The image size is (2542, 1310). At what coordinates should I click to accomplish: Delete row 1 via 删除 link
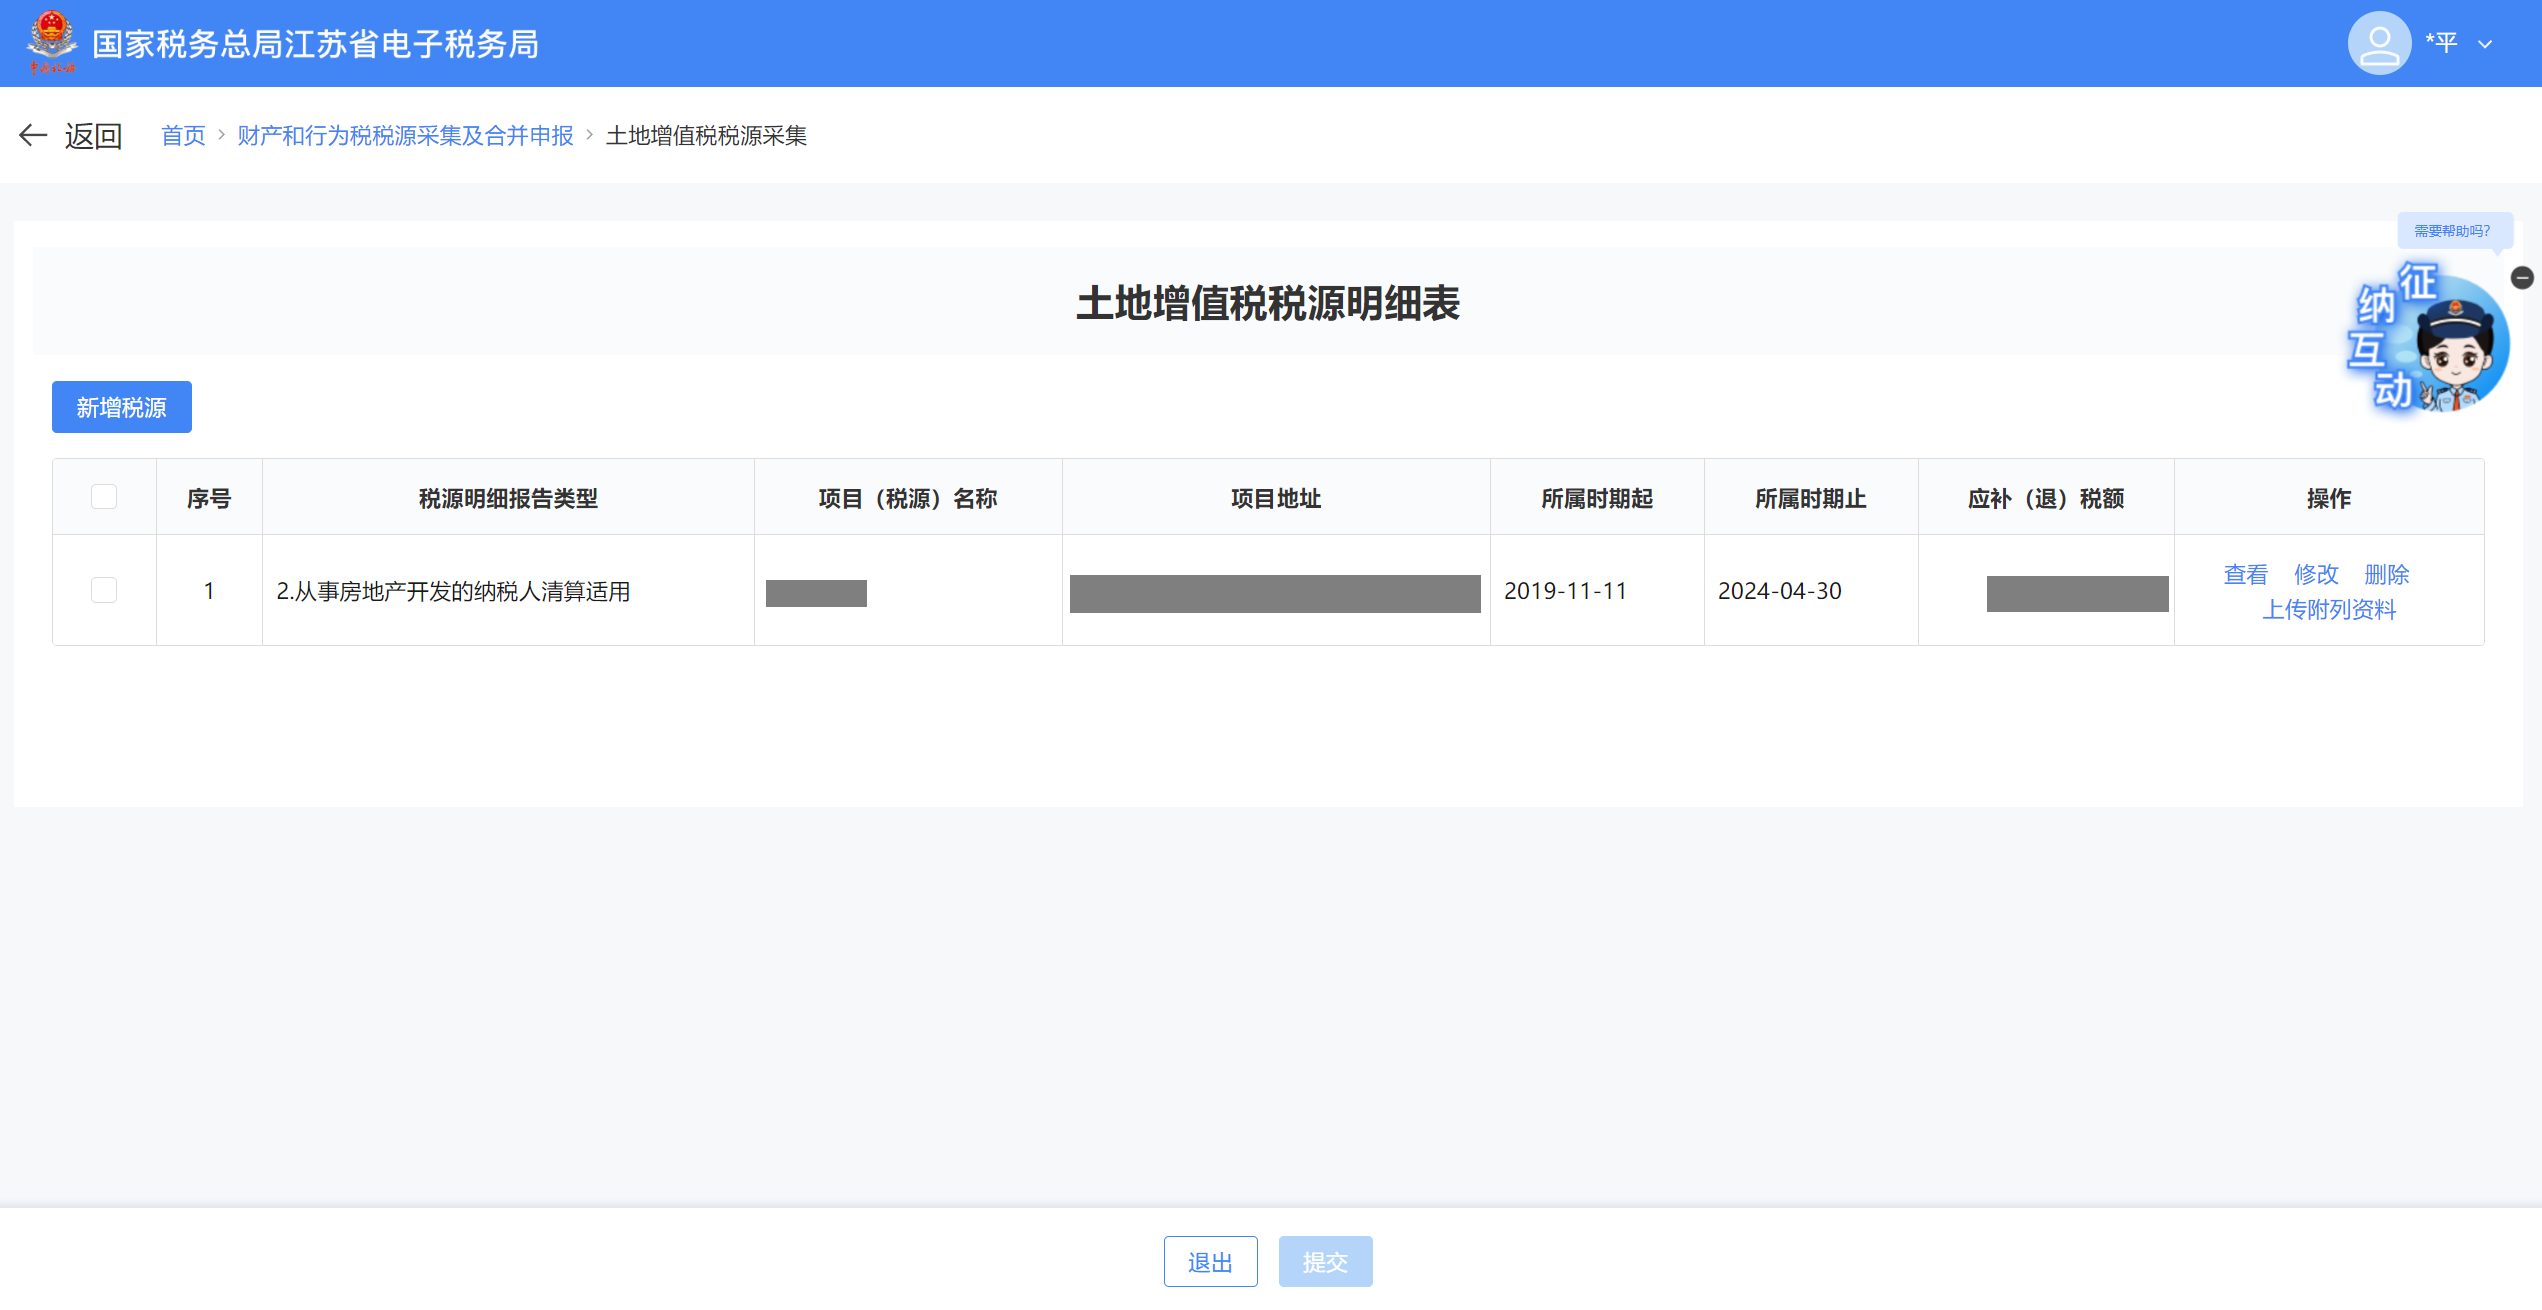tap(2386, 574)
